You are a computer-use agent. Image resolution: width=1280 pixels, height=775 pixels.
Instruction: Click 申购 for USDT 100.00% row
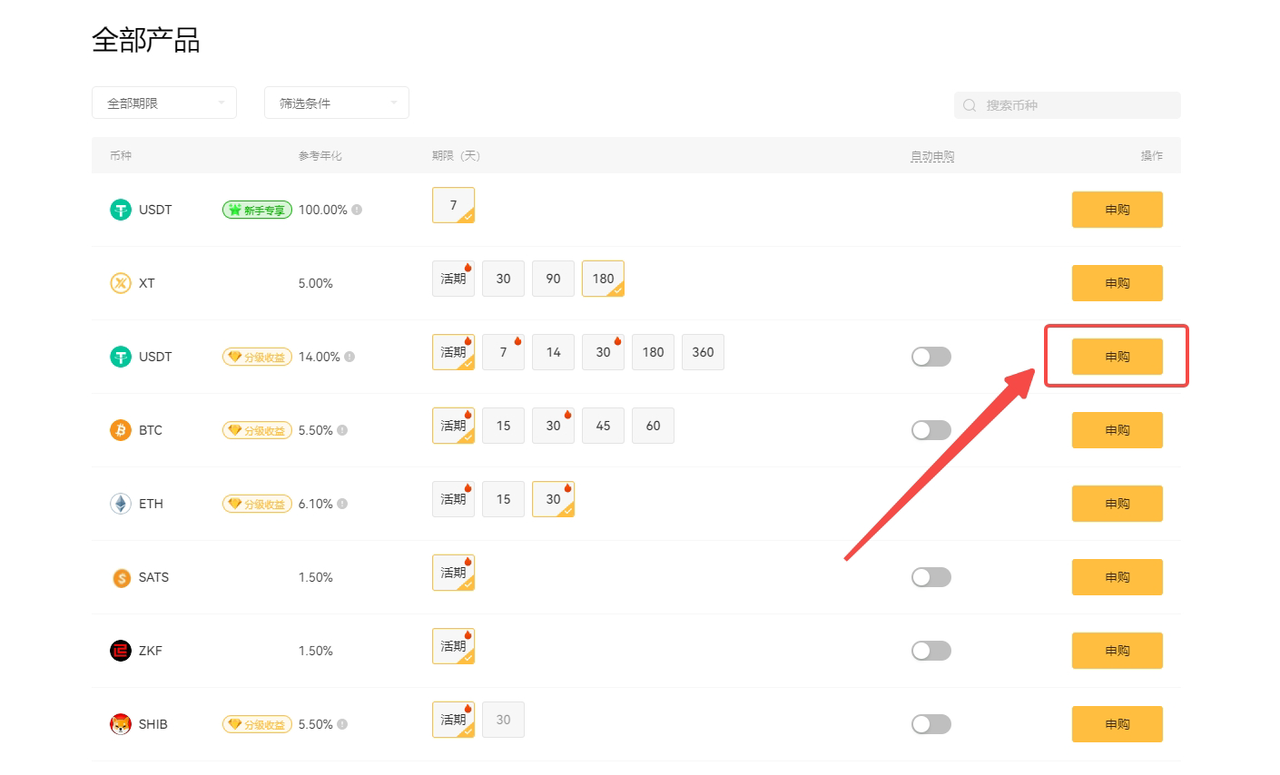pos(1117,210)
